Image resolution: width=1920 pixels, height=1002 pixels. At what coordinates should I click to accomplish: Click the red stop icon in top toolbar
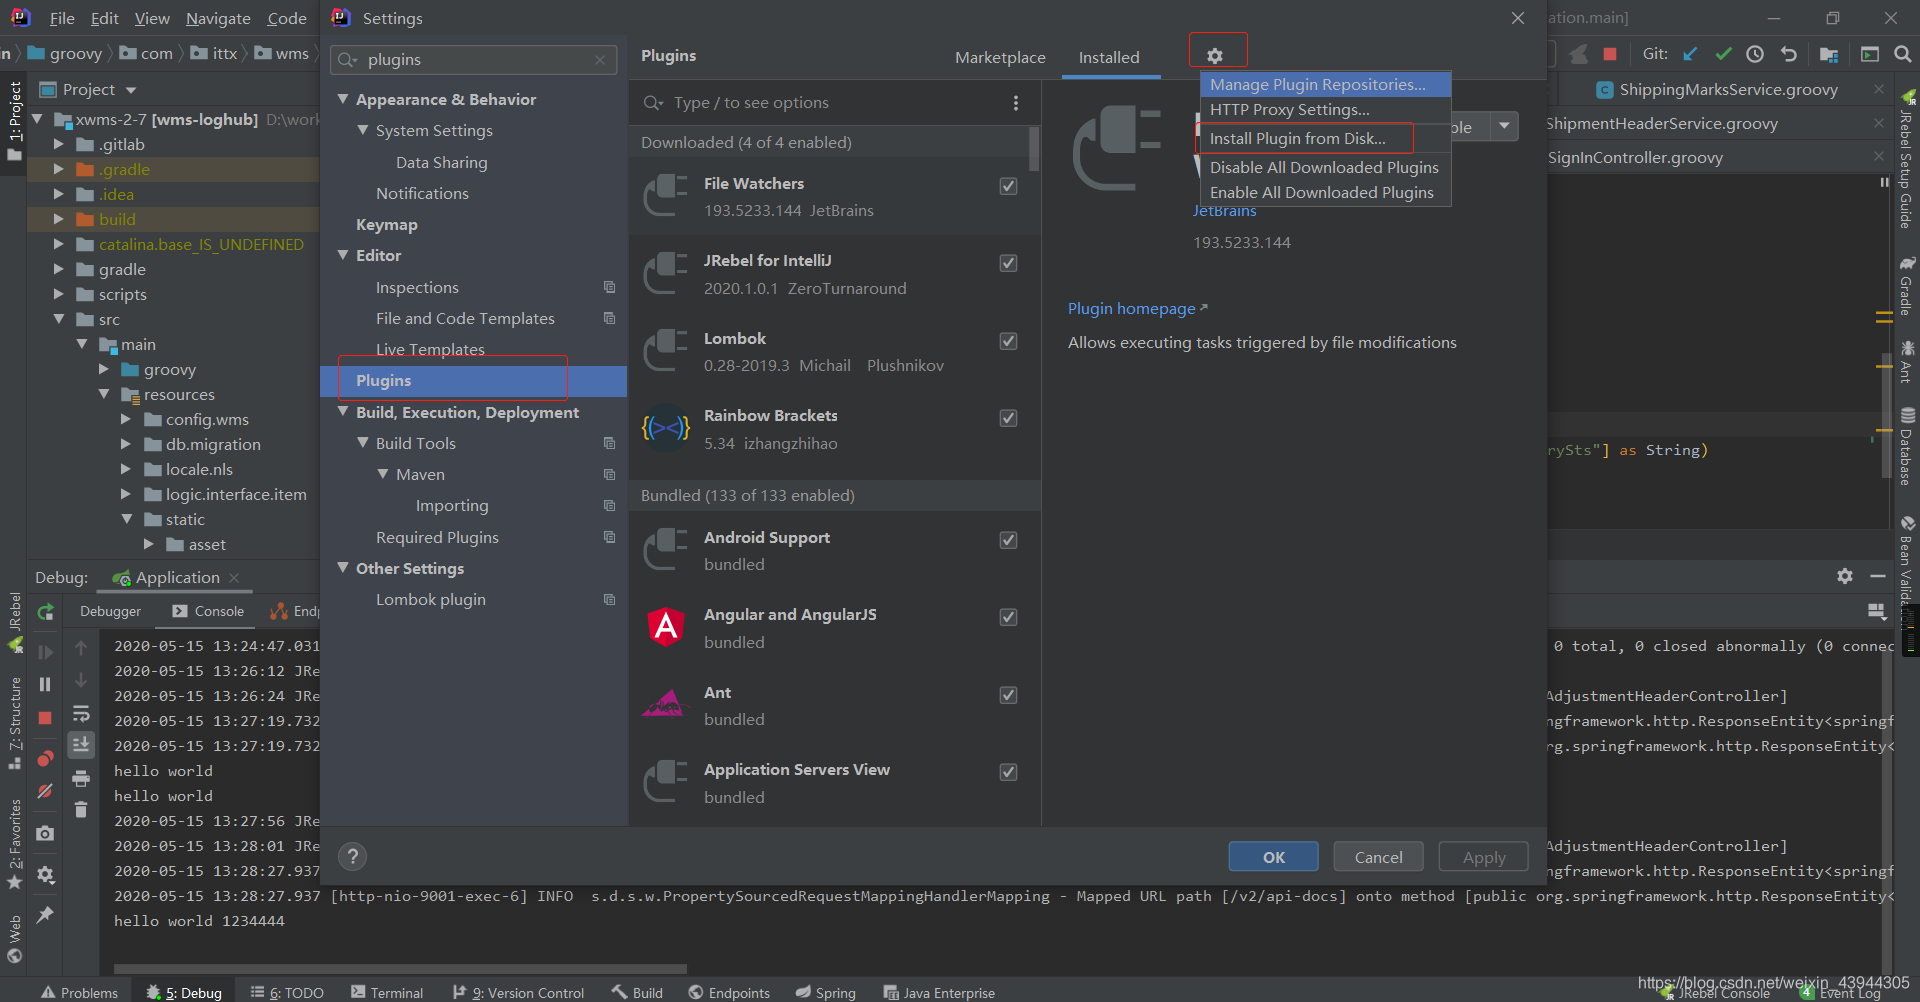pyautogui.click(x=1610, y=54)
